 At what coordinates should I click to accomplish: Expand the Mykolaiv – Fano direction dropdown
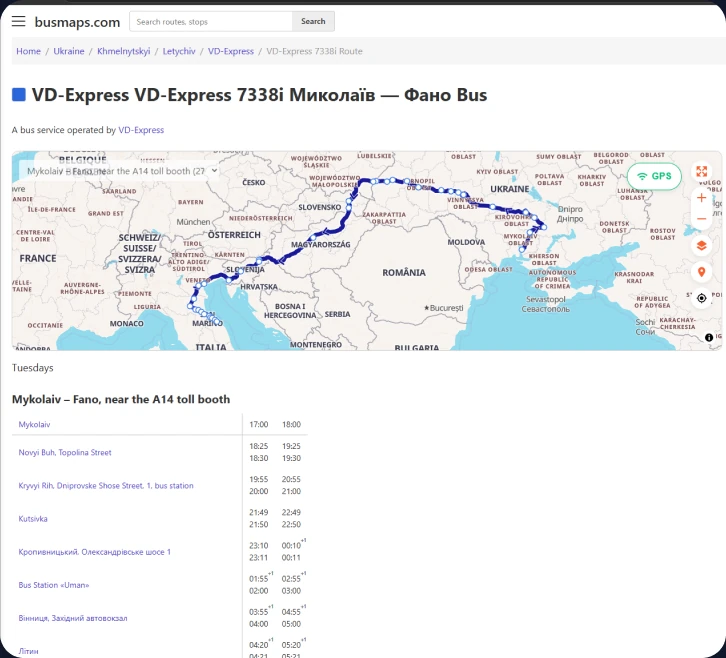tap(120, 171)
